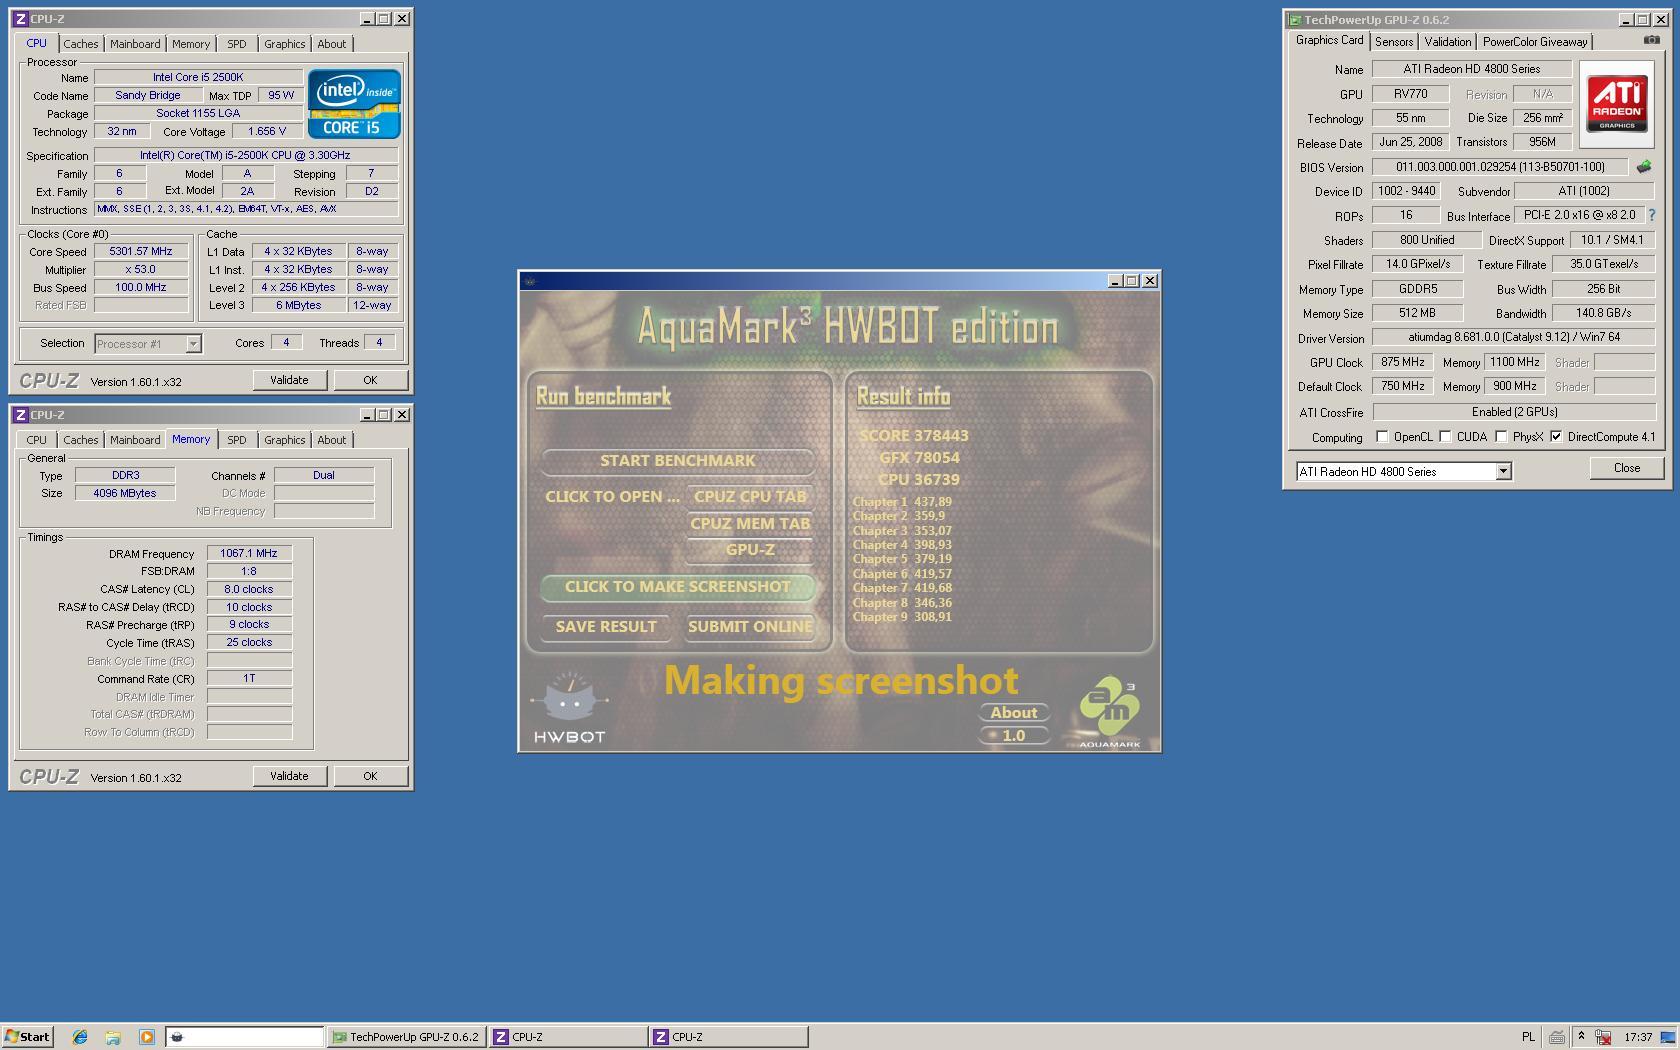Click the 1.0 version button in AquaMark
The height and width of the screenshot is (1050, 1680).
1014,736
